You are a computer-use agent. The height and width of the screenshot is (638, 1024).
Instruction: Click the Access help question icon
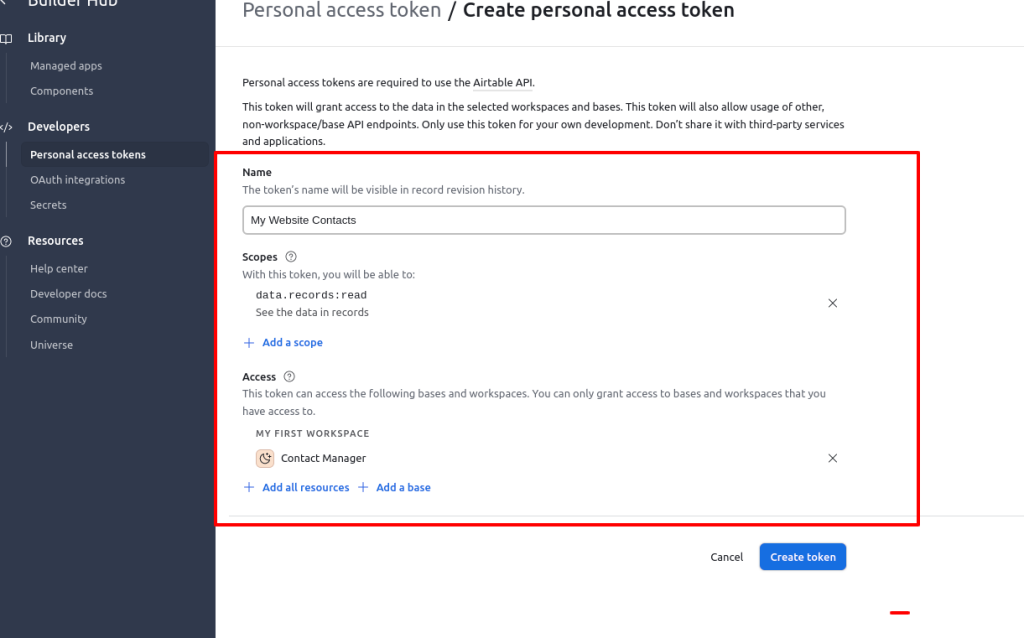(x=289, y=377)
